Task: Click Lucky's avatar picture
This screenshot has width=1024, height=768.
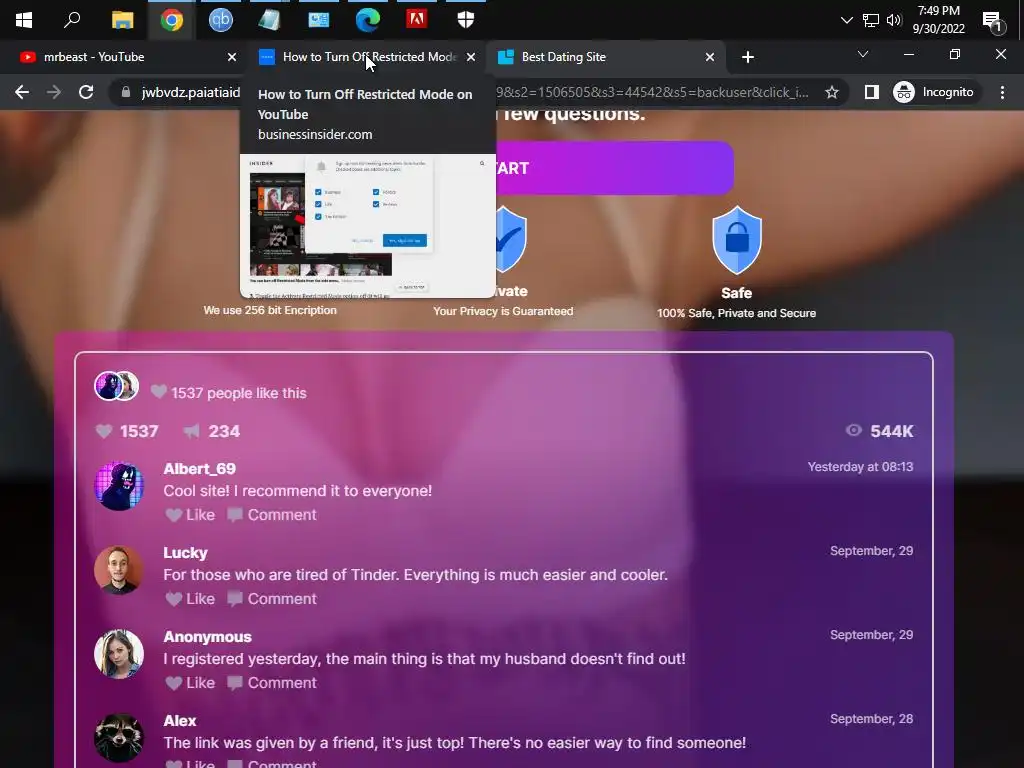Action: 119,570
